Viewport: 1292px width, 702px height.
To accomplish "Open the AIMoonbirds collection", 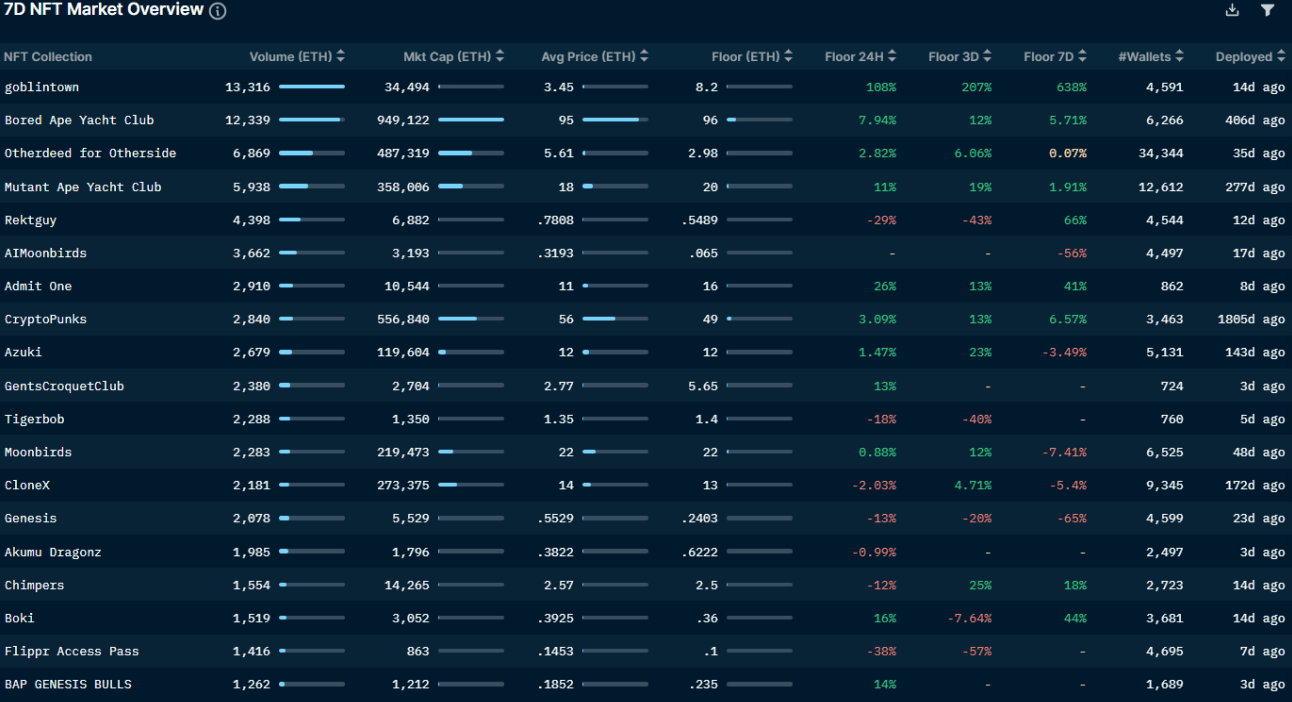I will pos(45,253).
